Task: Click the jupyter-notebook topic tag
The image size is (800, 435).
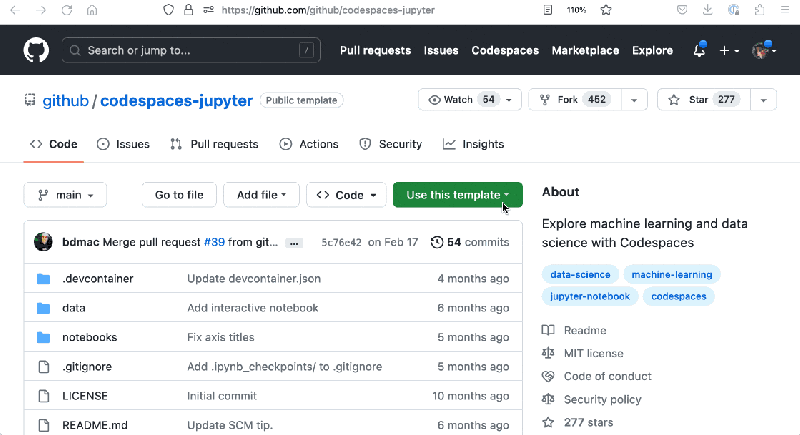Action: 590,296
